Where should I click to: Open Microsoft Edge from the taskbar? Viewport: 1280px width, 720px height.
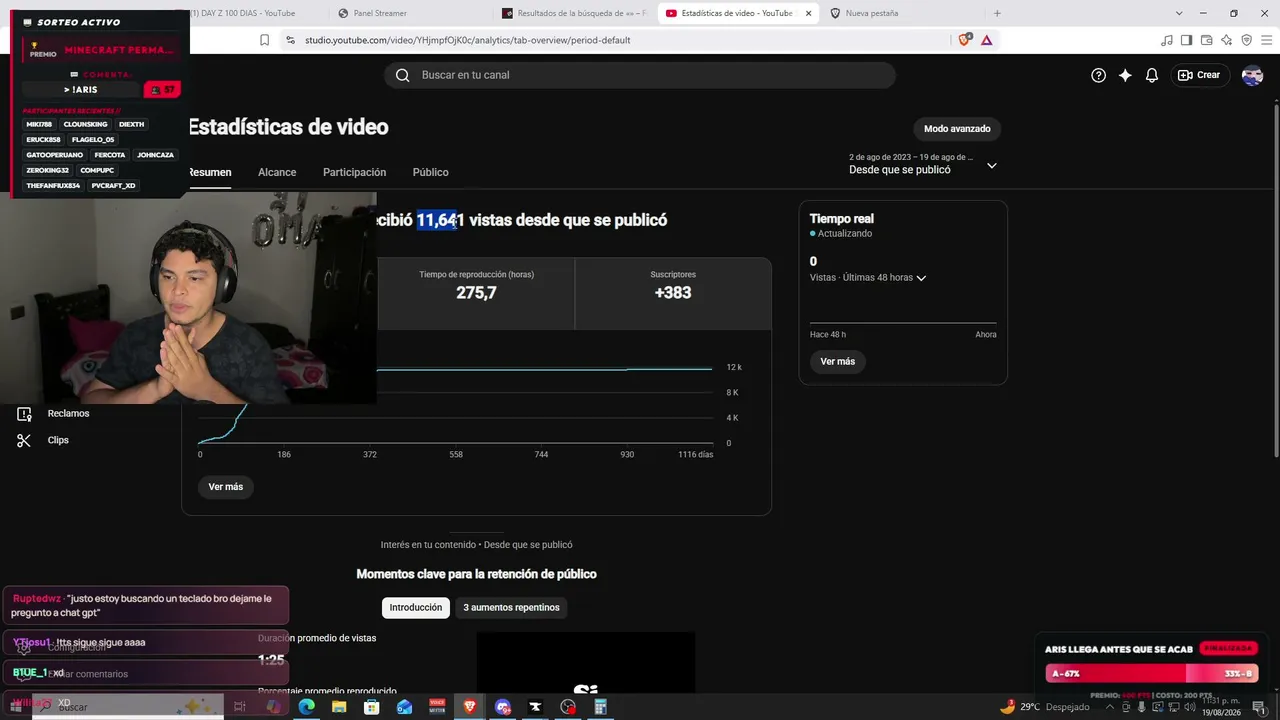pyautogui.click(x=306, y=707)
